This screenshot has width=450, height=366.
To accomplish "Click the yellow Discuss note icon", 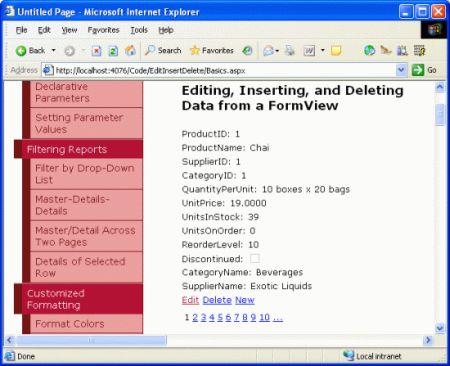I will [336, 51].
